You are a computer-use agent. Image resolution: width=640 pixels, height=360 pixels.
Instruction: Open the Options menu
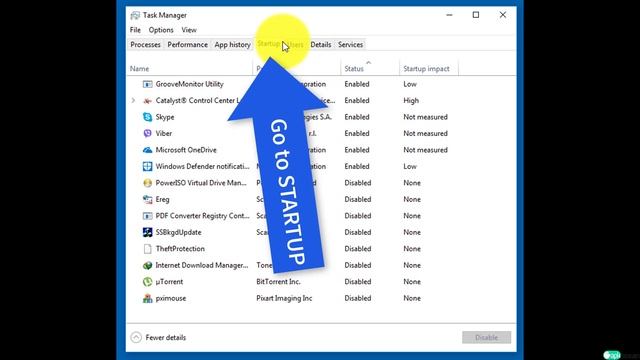click(x=161, y=30)
